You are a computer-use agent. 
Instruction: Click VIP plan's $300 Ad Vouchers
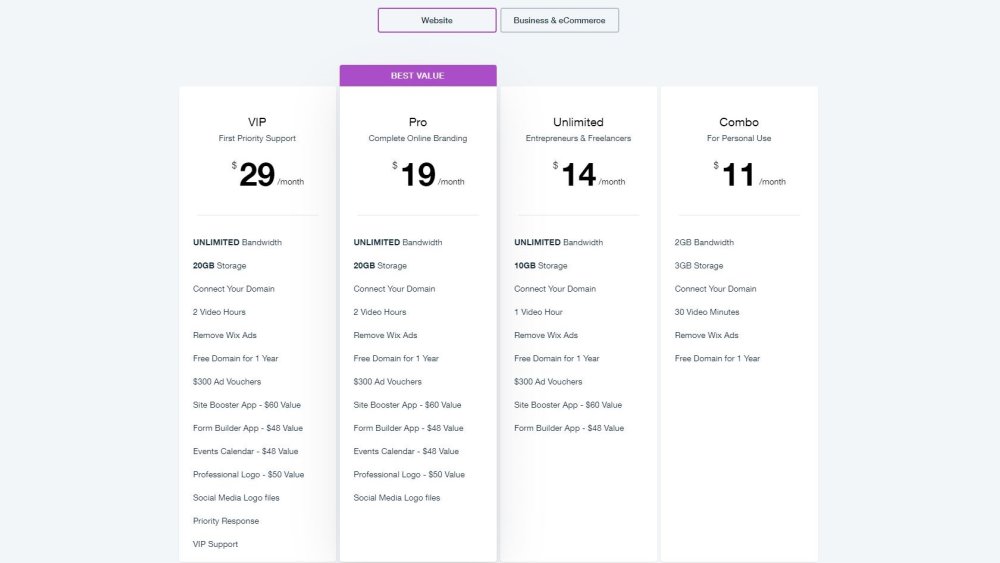pos(227,382)
